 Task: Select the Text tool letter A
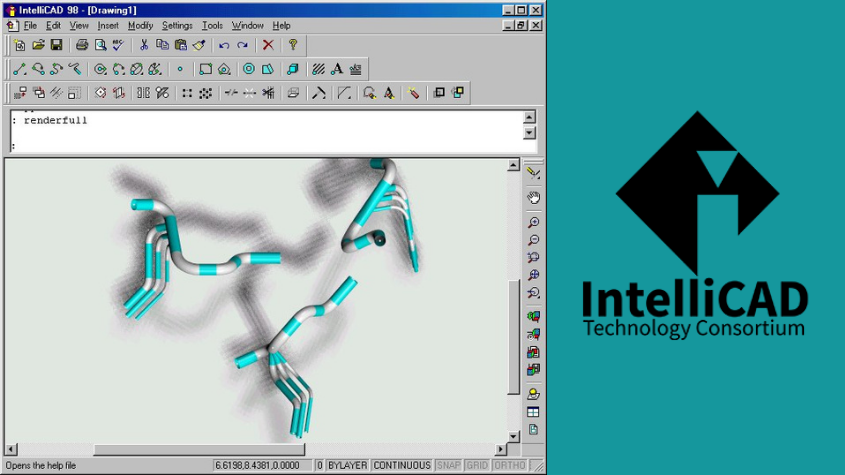(337, 69)
